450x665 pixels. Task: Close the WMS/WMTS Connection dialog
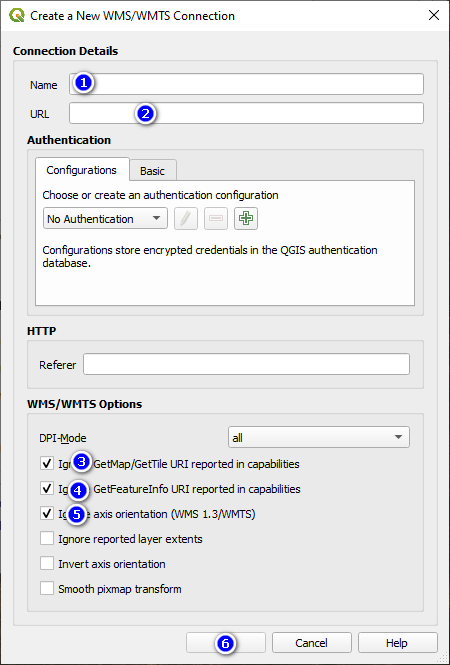433,16
